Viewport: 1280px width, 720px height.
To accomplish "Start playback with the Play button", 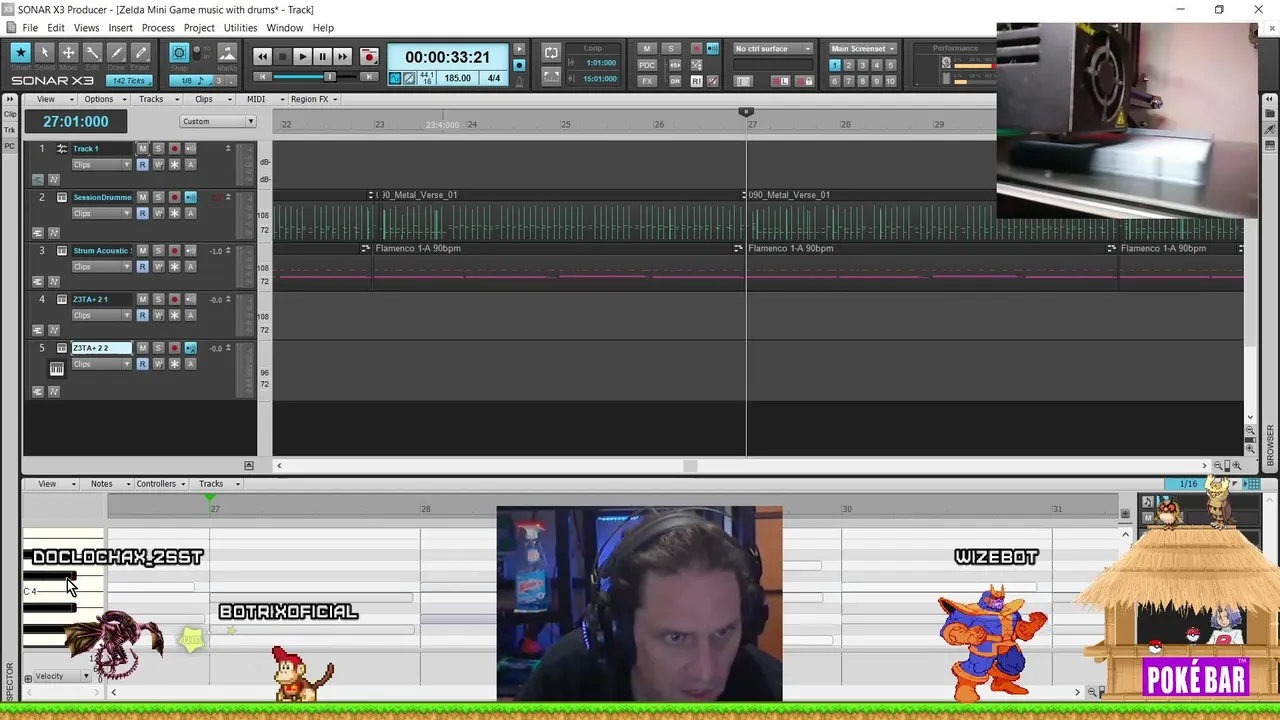I will point(302,57).
